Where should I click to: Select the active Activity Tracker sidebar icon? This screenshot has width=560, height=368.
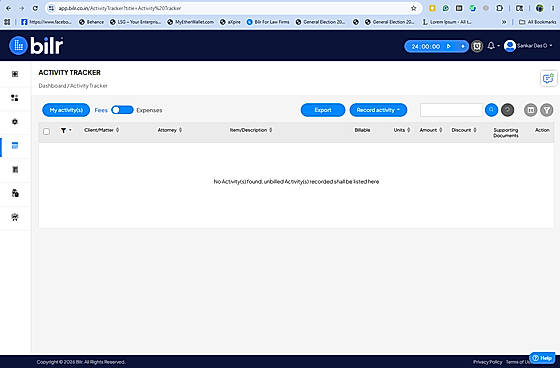(x=15, y=145)
